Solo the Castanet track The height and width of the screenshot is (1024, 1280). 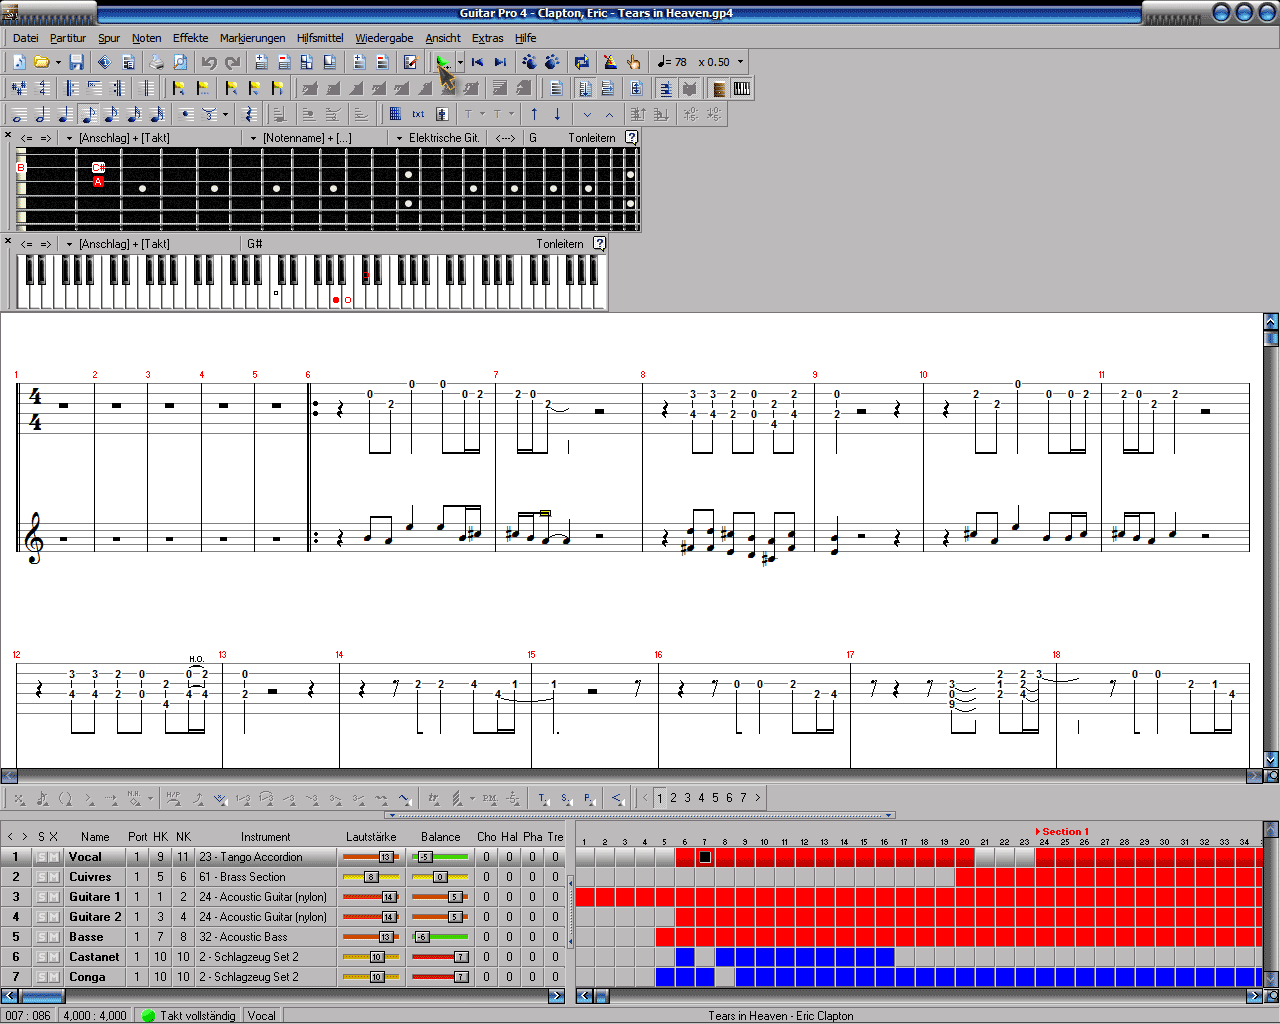[42, 957]
